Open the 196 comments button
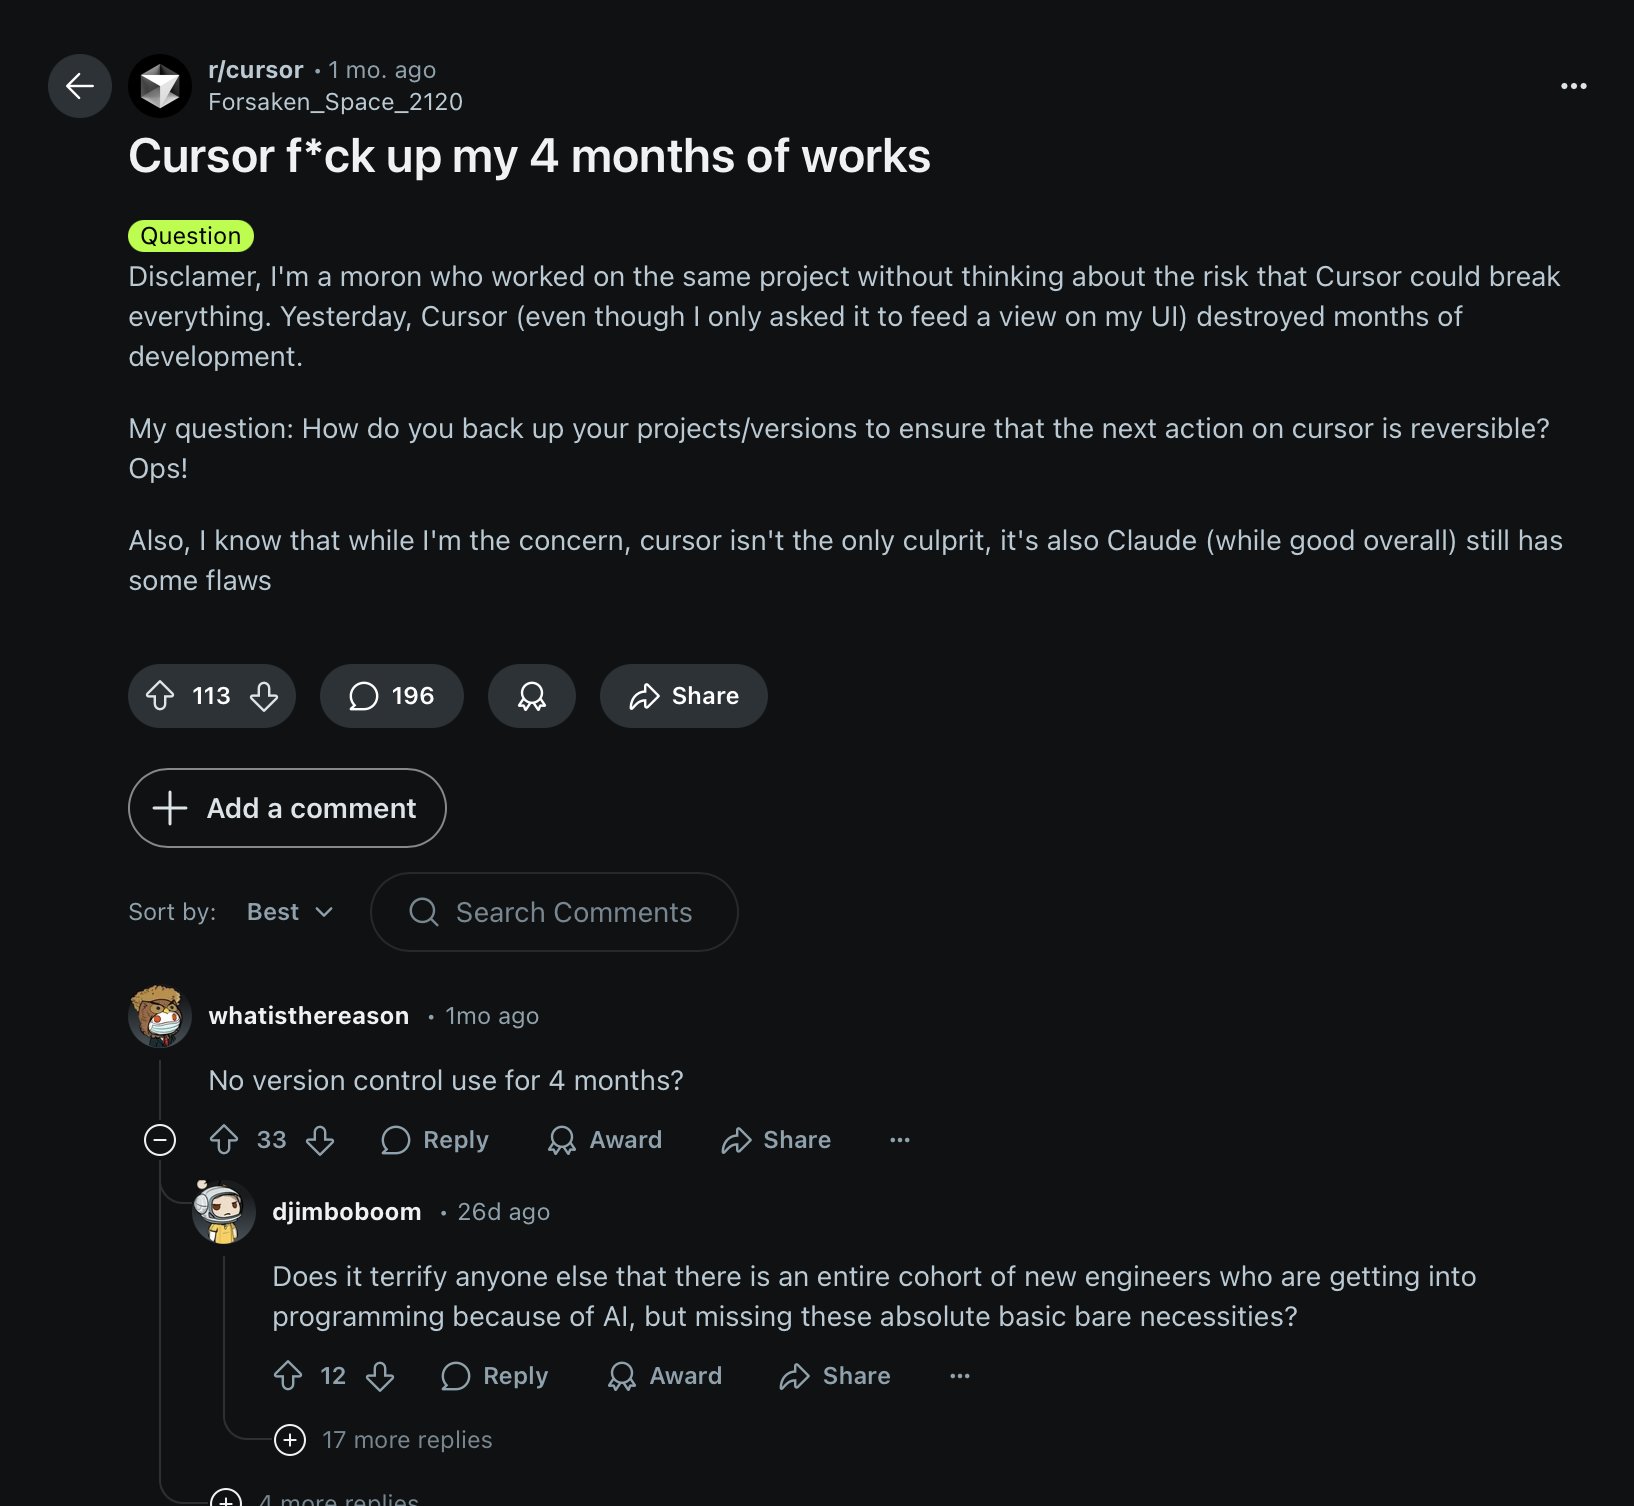 (x=392, y=696)
